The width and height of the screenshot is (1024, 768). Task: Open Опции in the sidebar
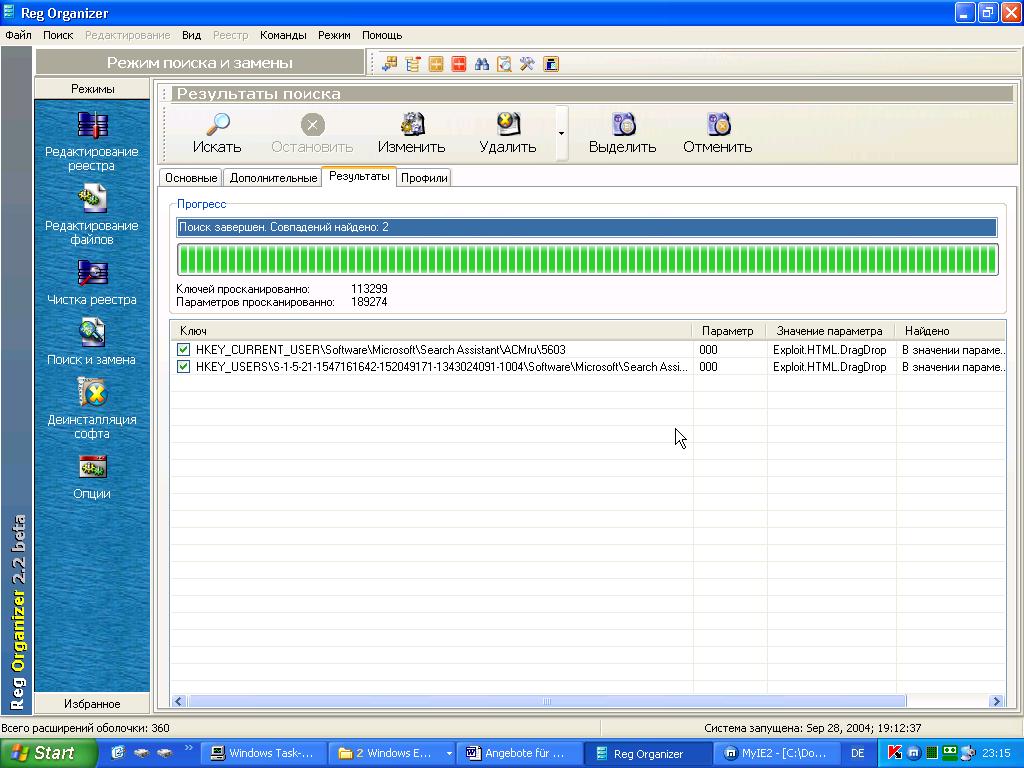click(92, 477)
